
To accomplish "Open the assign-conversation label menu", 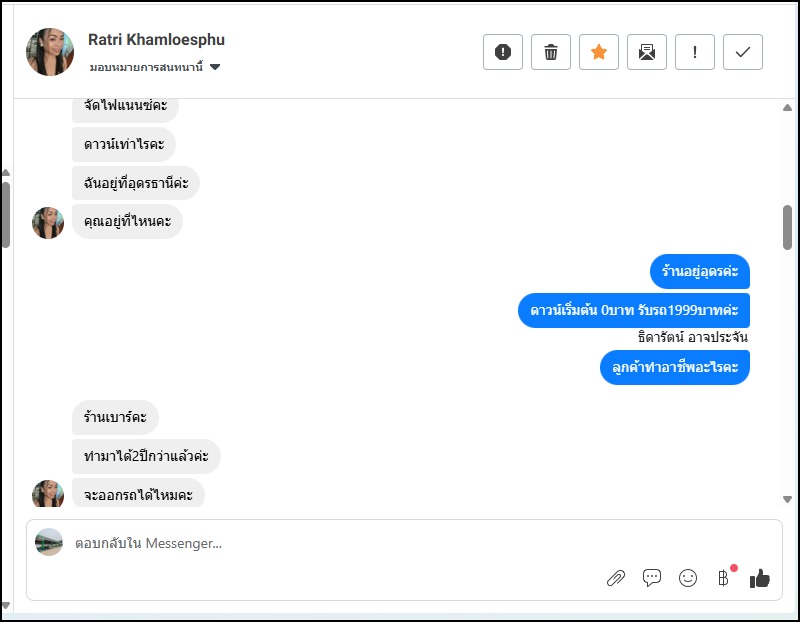I will 146,67.
